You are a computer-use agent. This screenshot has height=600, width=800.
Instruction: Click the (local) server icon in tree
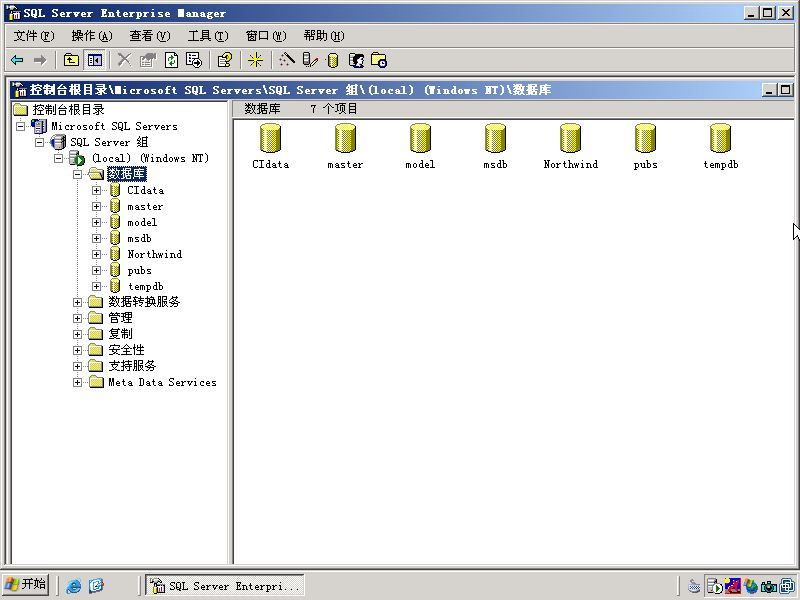tap(78, 158)
